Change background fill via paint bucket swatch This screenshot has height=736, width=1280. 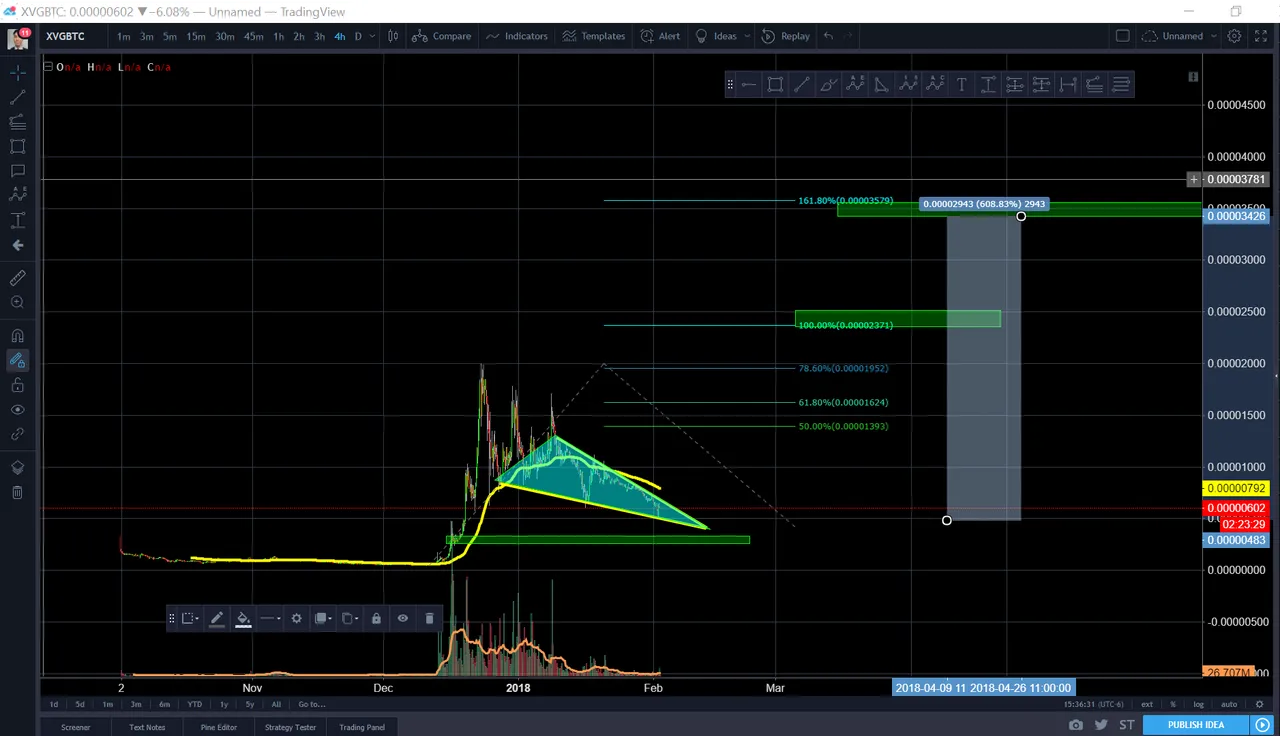coord(243,618)
